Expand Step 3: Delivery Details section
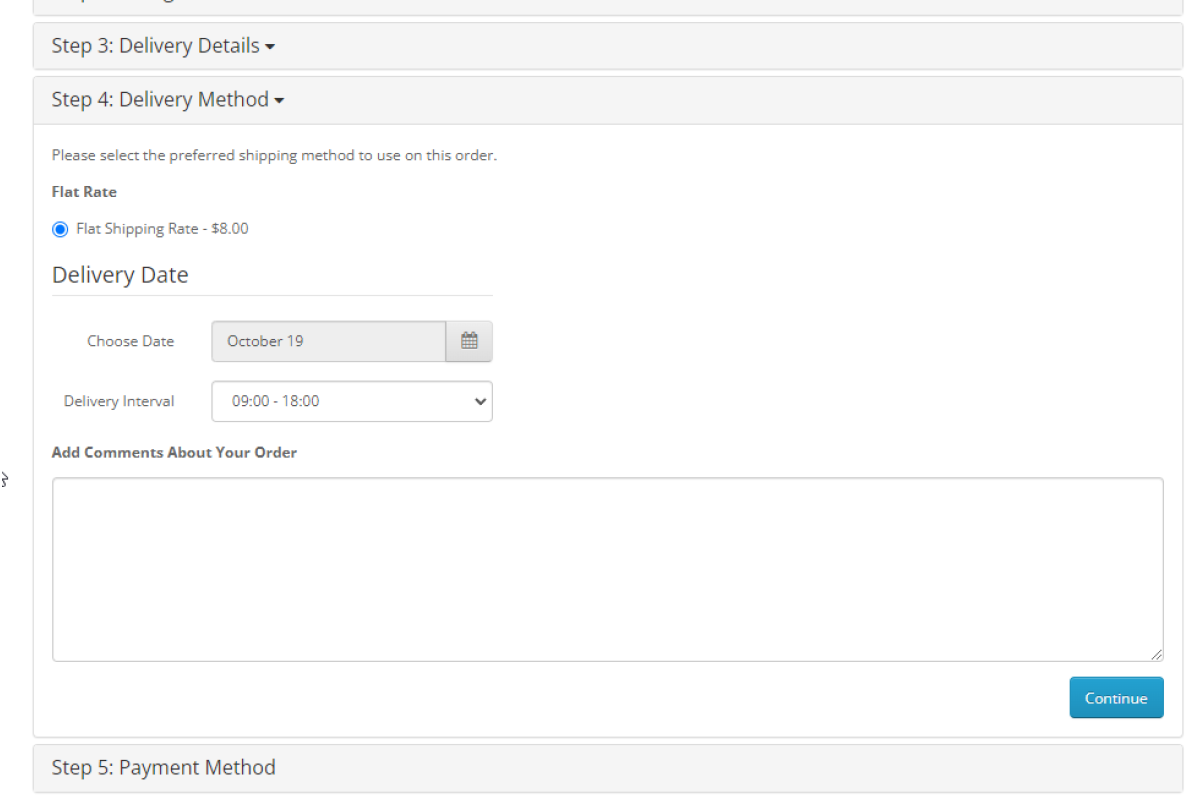 tap(155, 46)
